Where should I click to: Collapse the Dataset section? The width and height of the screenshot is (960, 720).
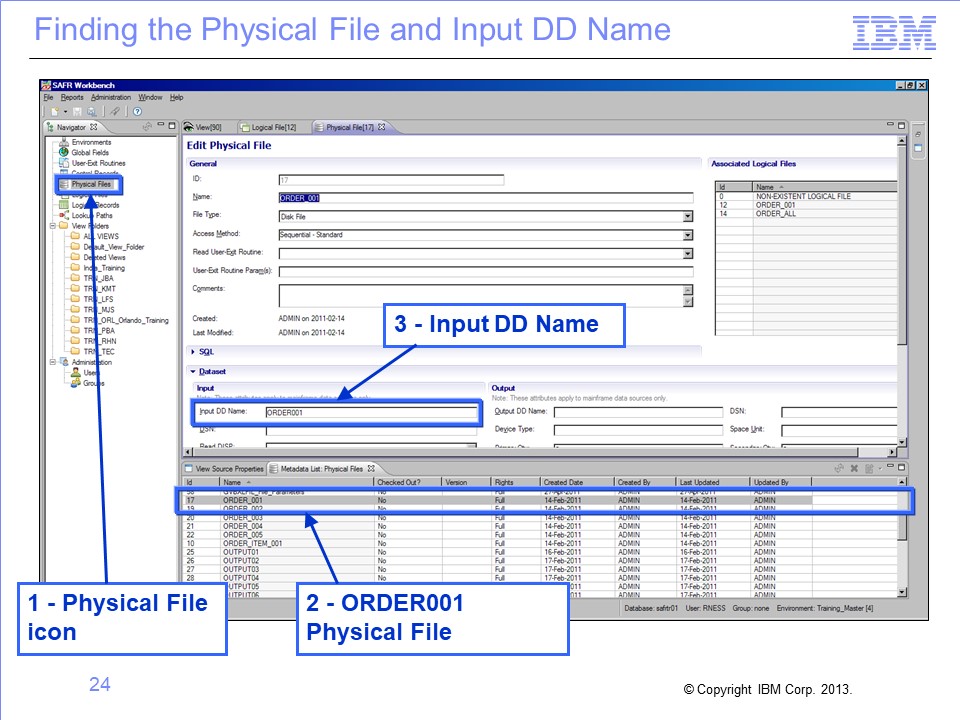193,372
